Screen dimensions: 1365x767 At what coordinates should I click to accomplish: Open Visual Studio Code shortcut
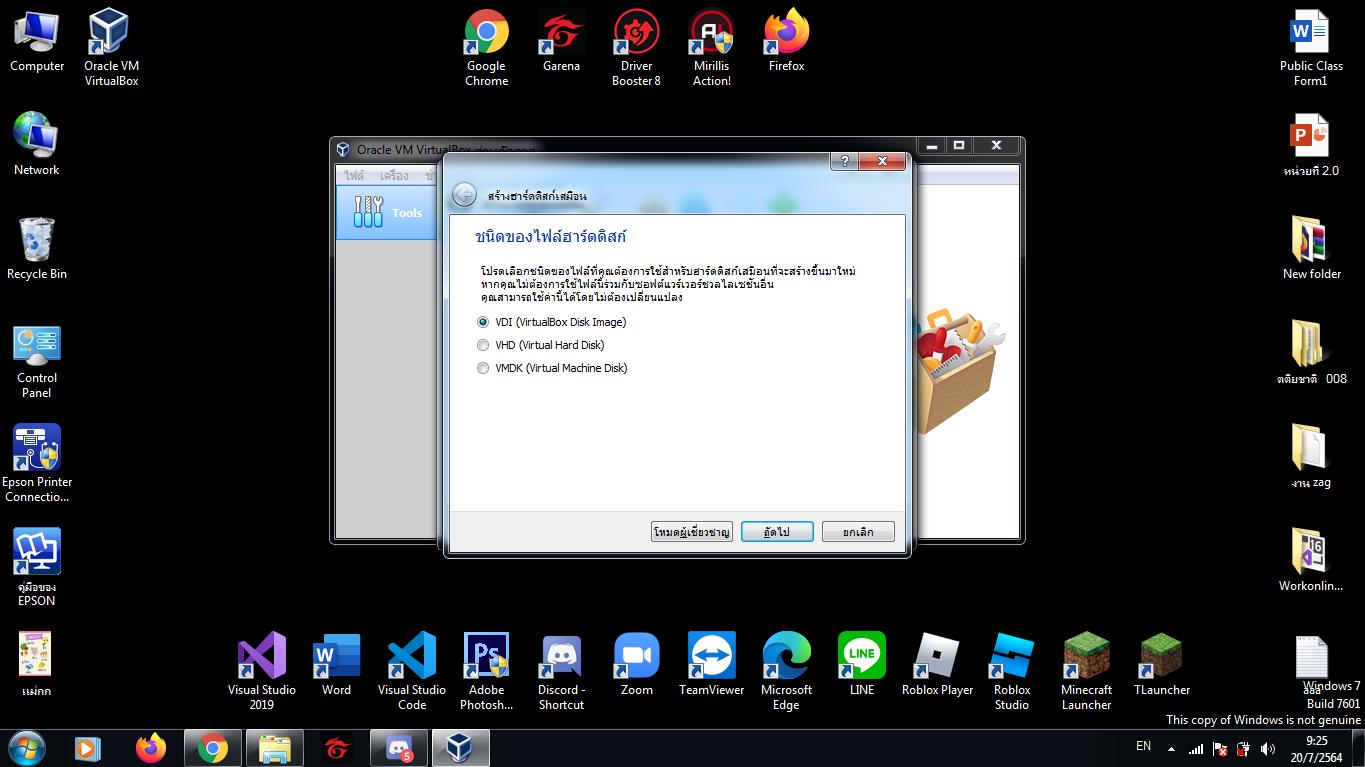[x=412, y=671]
